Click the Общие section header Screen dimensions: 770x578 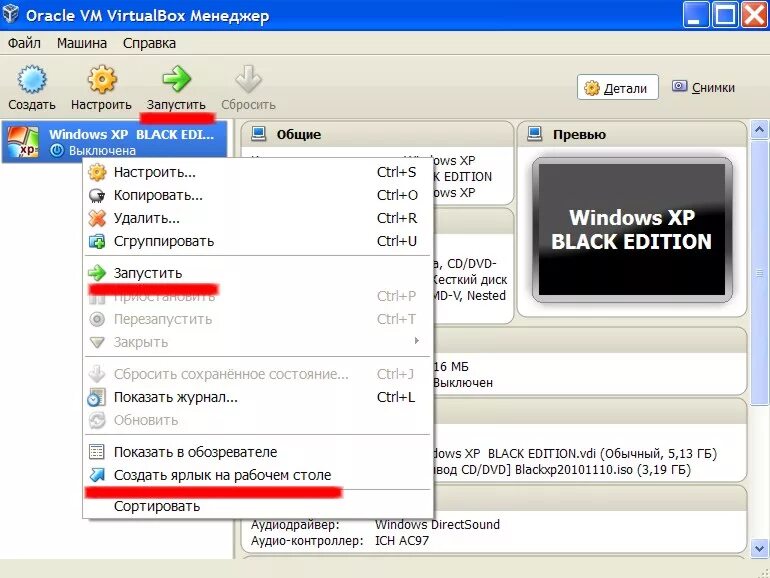pyautogui.click(x=377, y=134)
